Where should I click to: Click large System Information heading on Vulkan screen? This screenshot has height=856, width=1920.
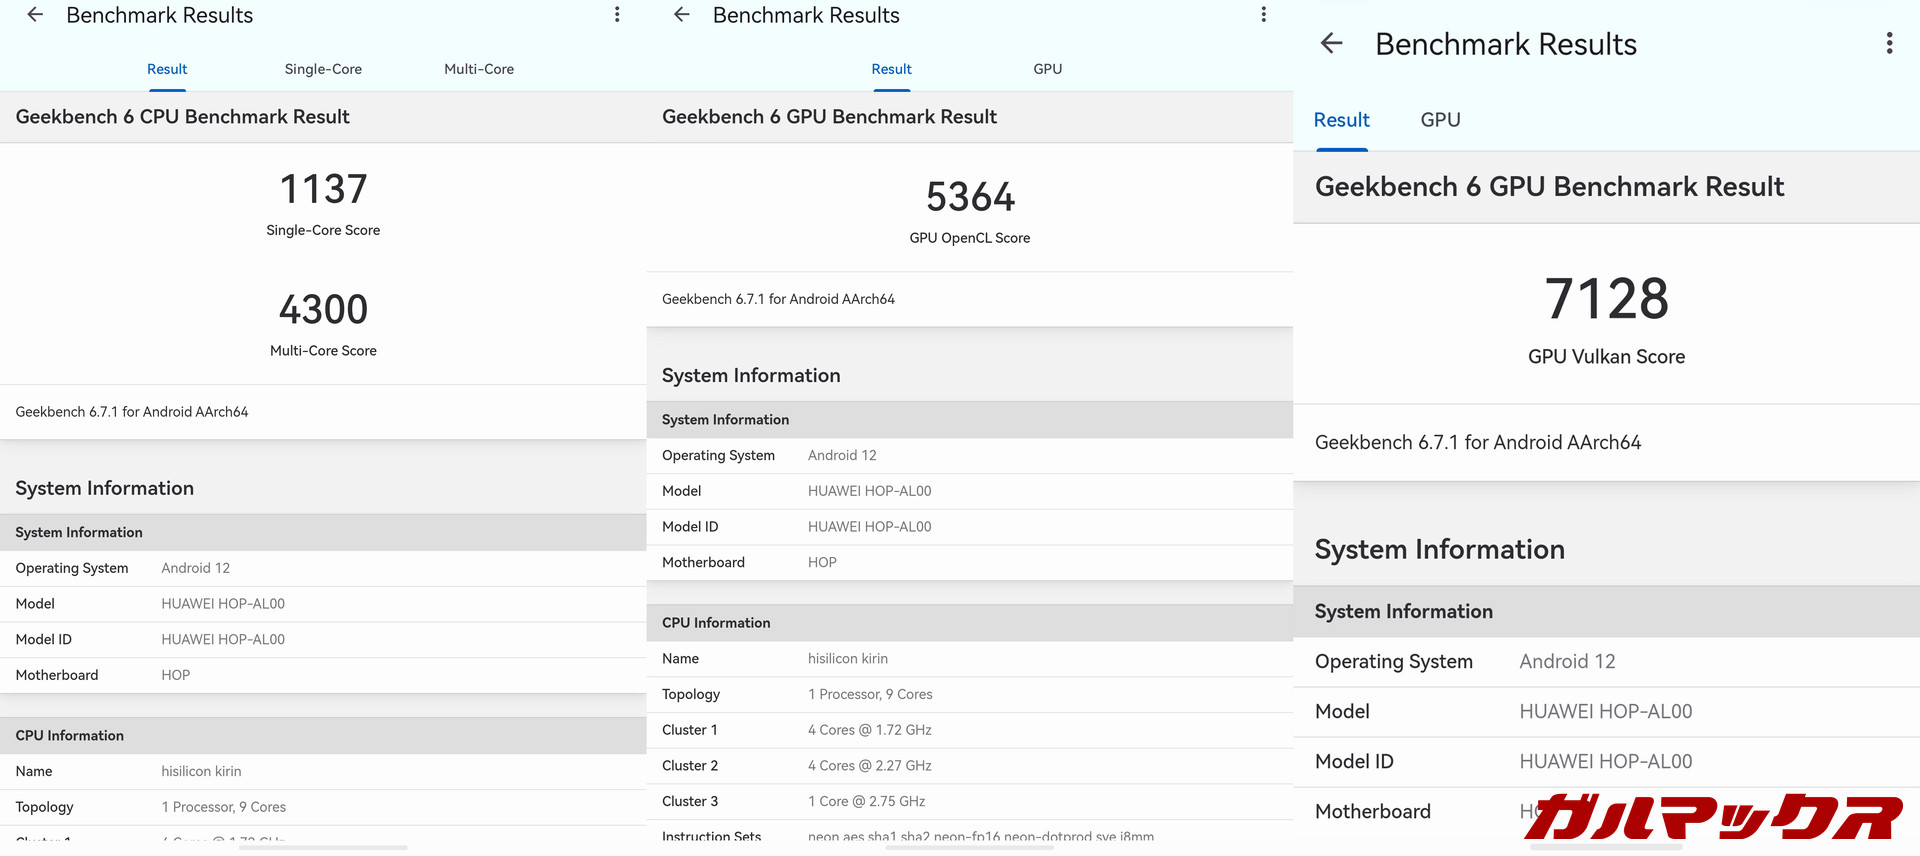[1439, 550]
